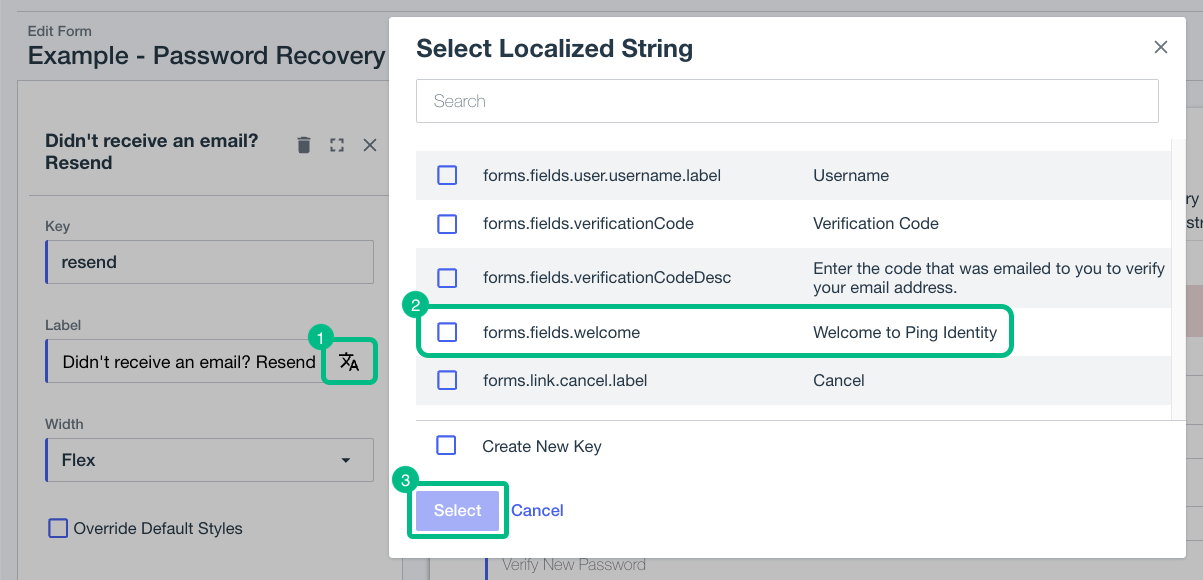Enable Override Default Styles
Image resolution: width=1203 pixels, height=580 pixels.
58,528
